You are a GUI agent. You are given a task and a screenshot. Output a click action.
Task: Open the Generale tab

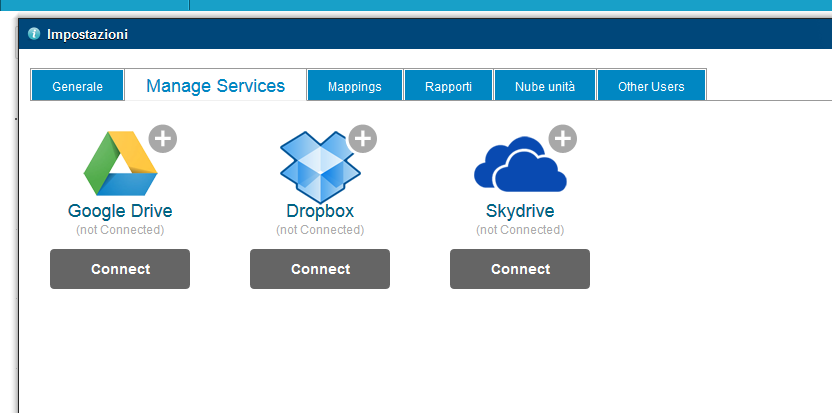click(x=77, y=85)
